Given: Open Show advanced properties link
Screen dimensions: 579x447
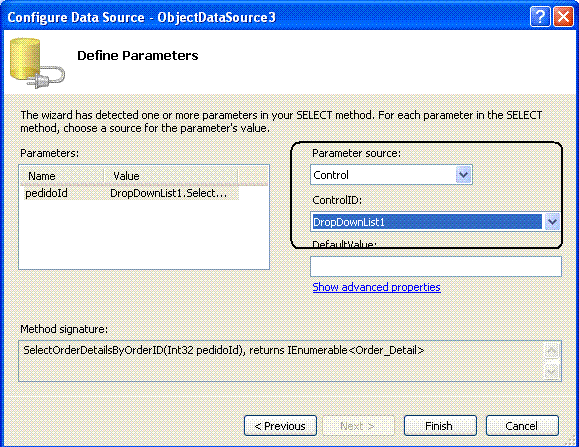Looking at the screenshot, I should 376,287.
